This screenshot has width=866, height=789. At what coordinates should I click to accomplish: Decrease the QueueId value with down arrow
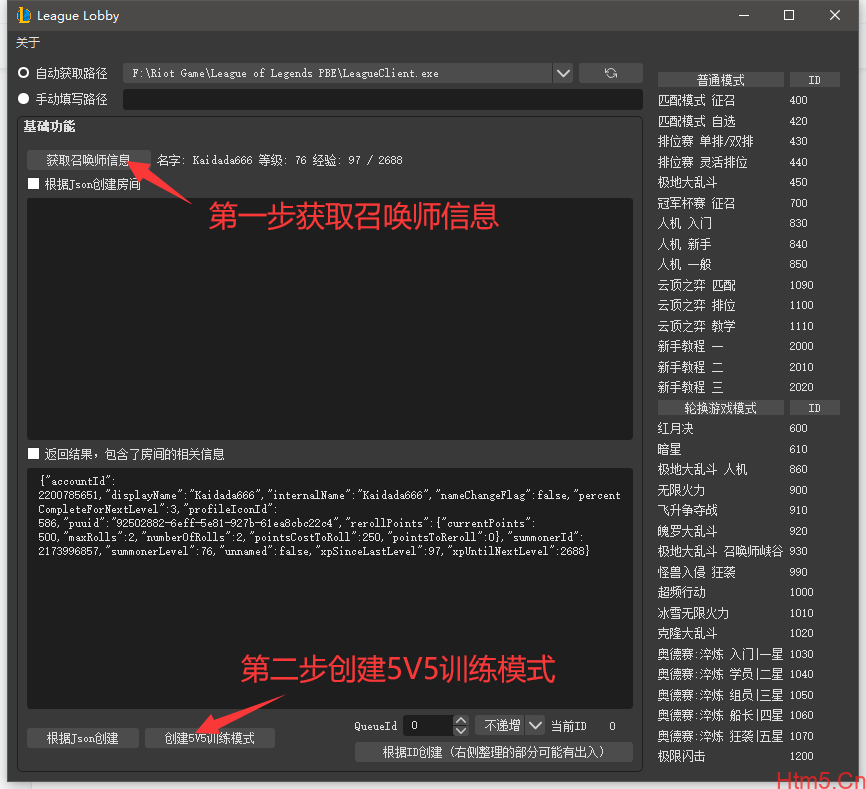[x=461, y=730]
